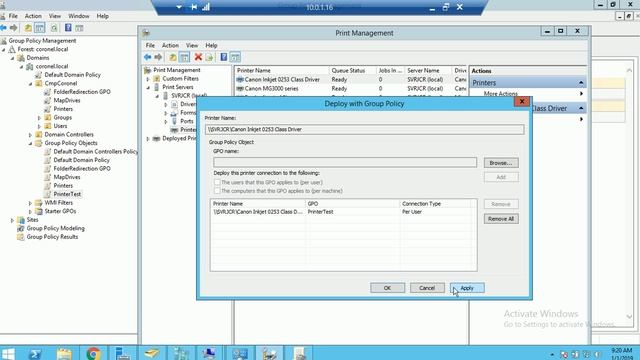Image resolution: width=640 pixels, height=360 pixels.
Task: Click blue Help icon in Group Policy Management toolbar
Action: pyautogui.click(x=68, y=28)
